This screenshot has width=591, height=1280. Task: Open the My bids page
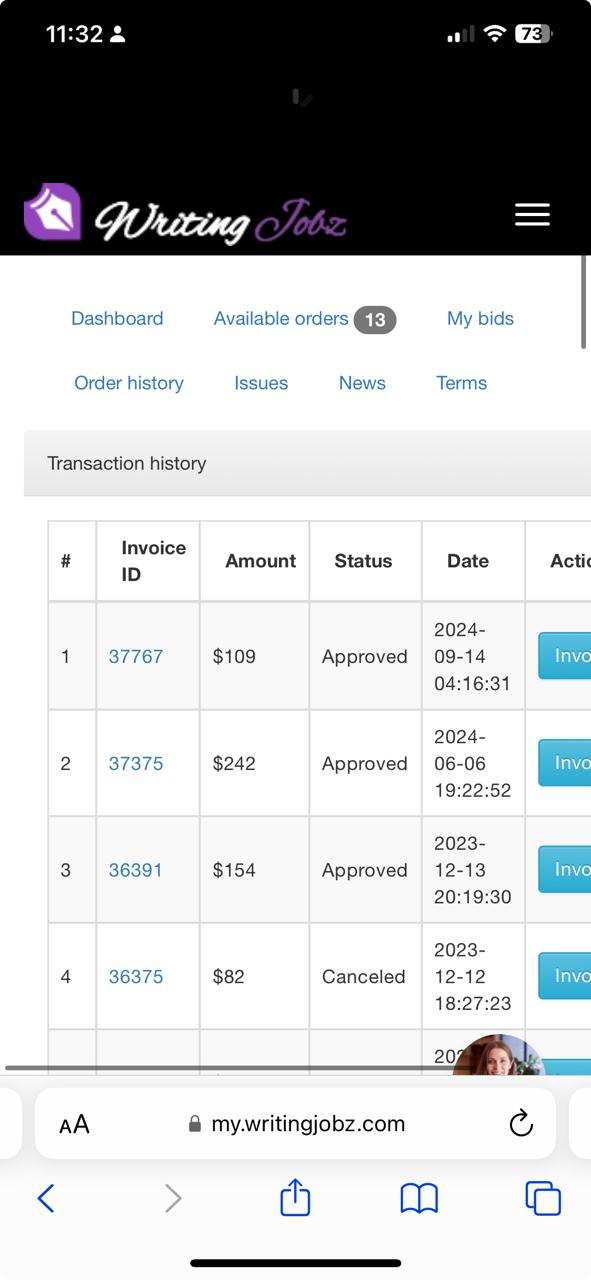(480, 319)
